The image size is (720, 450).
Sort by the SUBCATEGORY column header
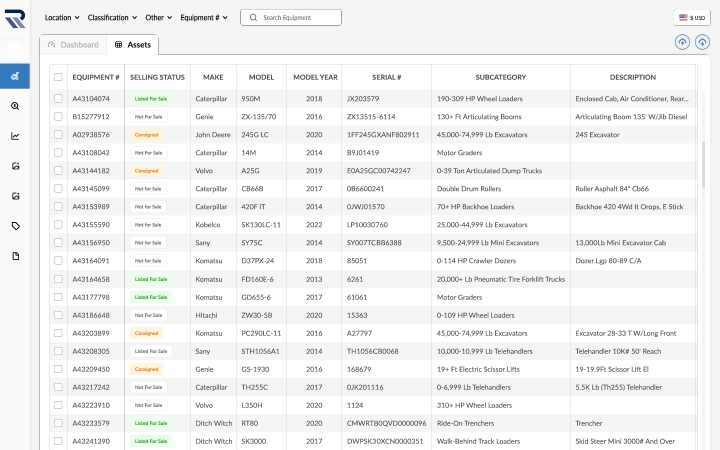click(501, 77)
